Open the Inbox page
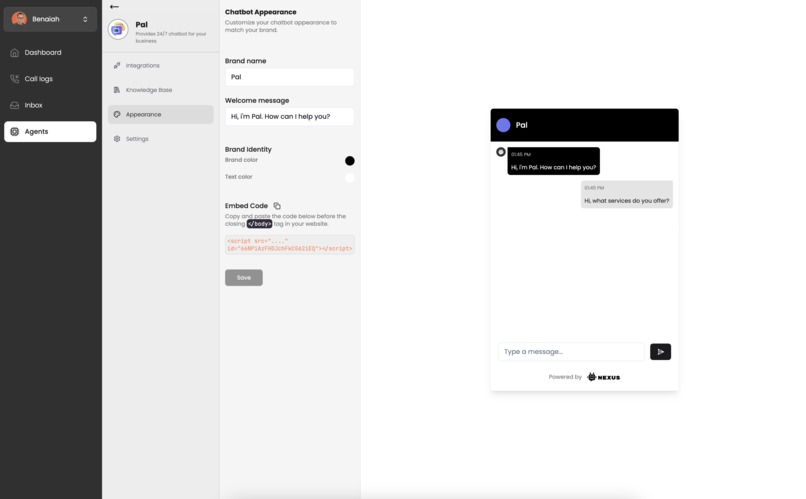 (x=50, y=105)
